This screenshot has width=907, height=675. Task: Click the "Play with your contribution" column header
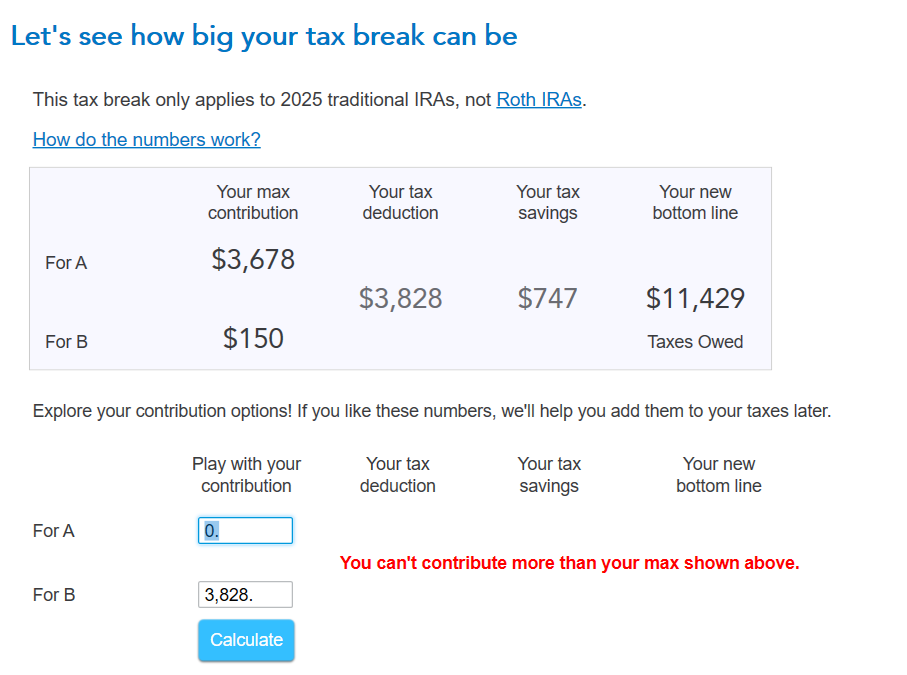tap(246, 475)
